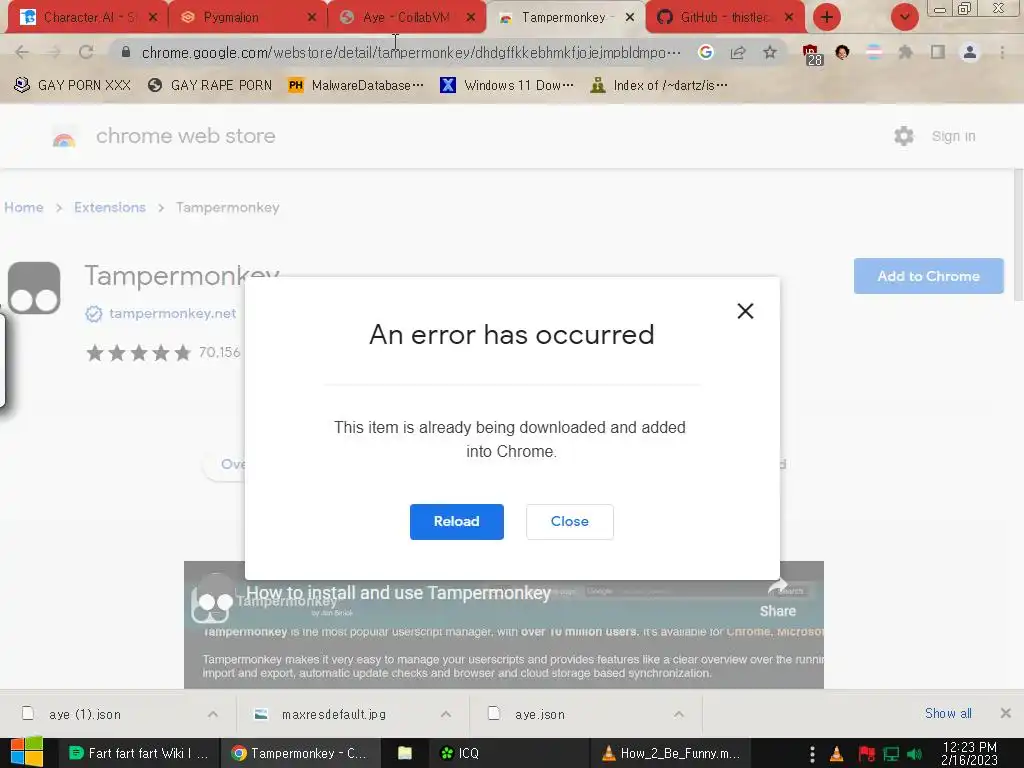Viewport: 1024px width, 768px height.
Task: Click the address bar URL field
Action: (410, 52)
